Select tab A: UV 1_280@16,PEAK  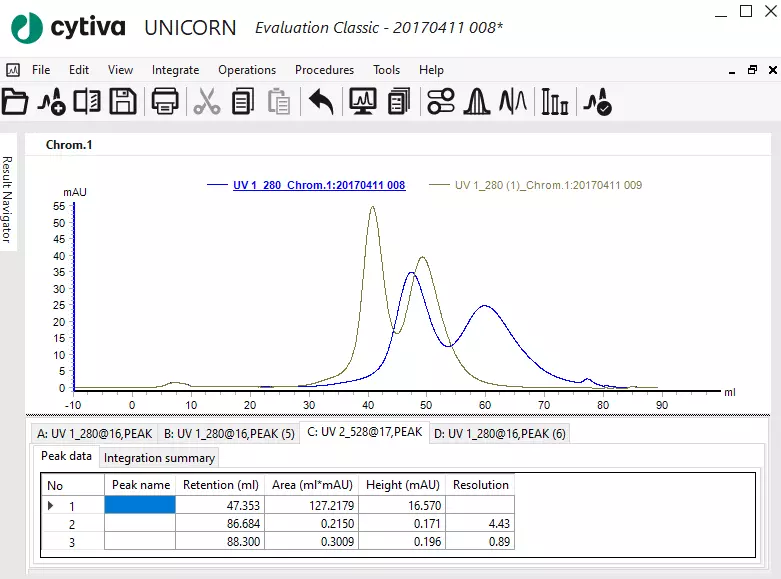[x=94, y=433]
